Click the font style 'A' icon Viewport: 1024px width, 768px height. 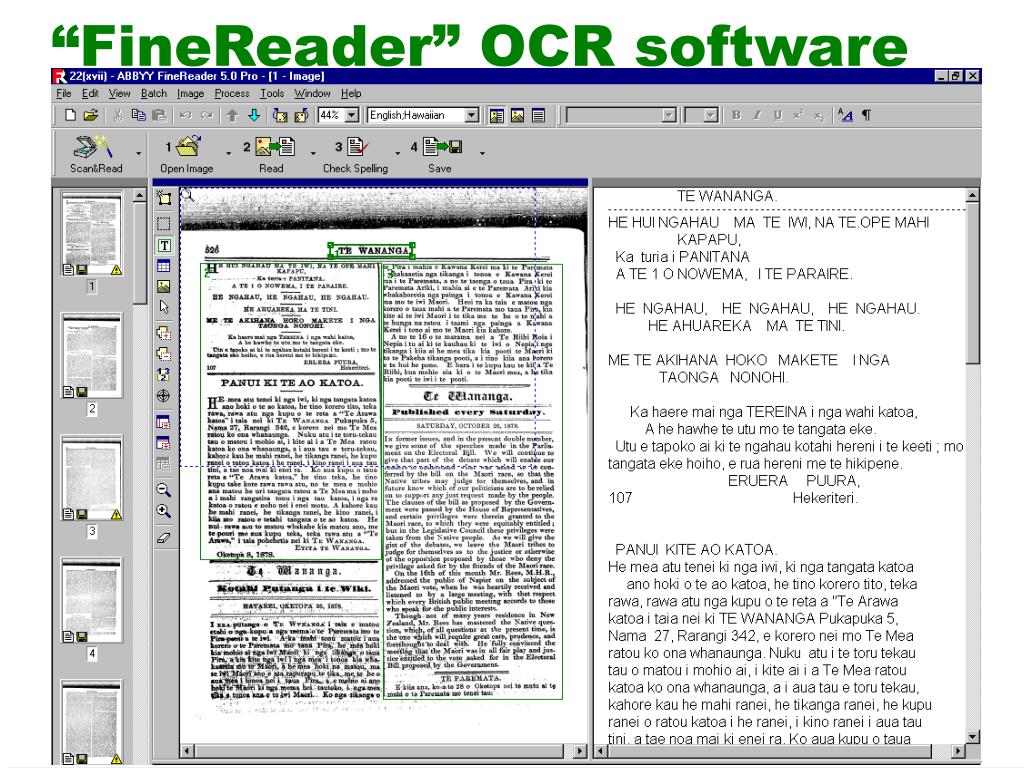pyautogui.click(x=845, y=116)
